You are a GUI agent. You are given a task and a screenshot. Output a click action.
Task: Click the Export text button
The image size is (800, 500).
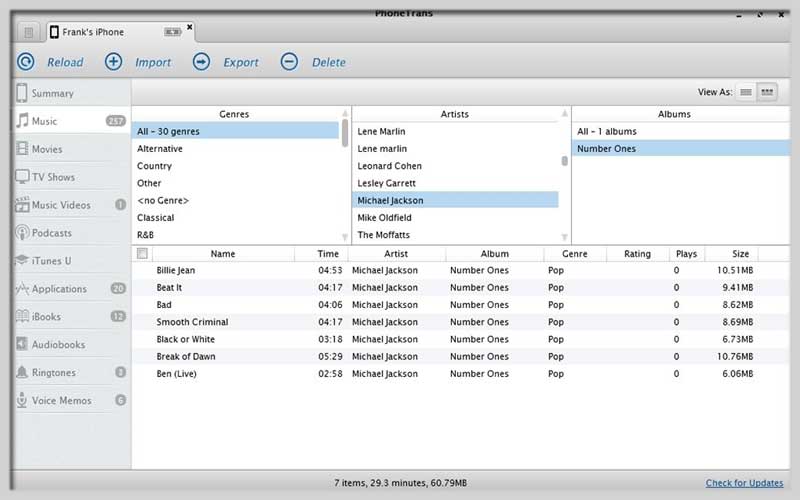pos(241,62)
